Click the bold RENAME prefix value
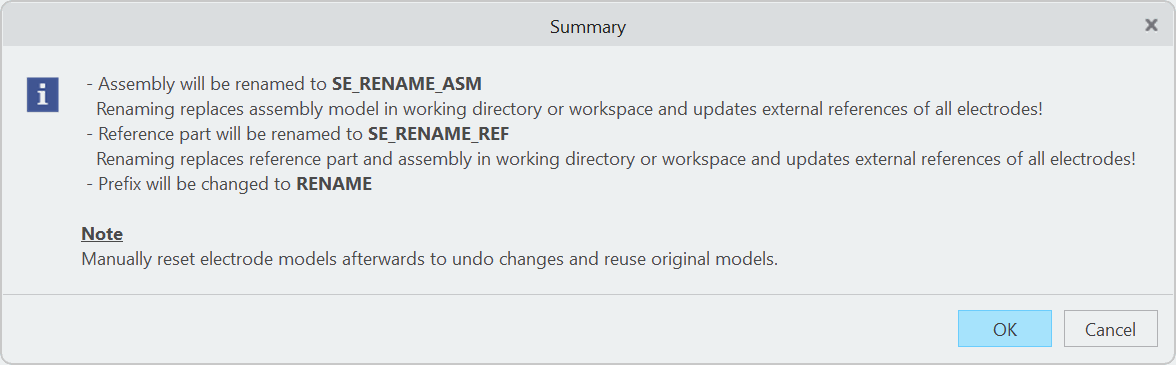1176x365 pixels. (334, 184)
